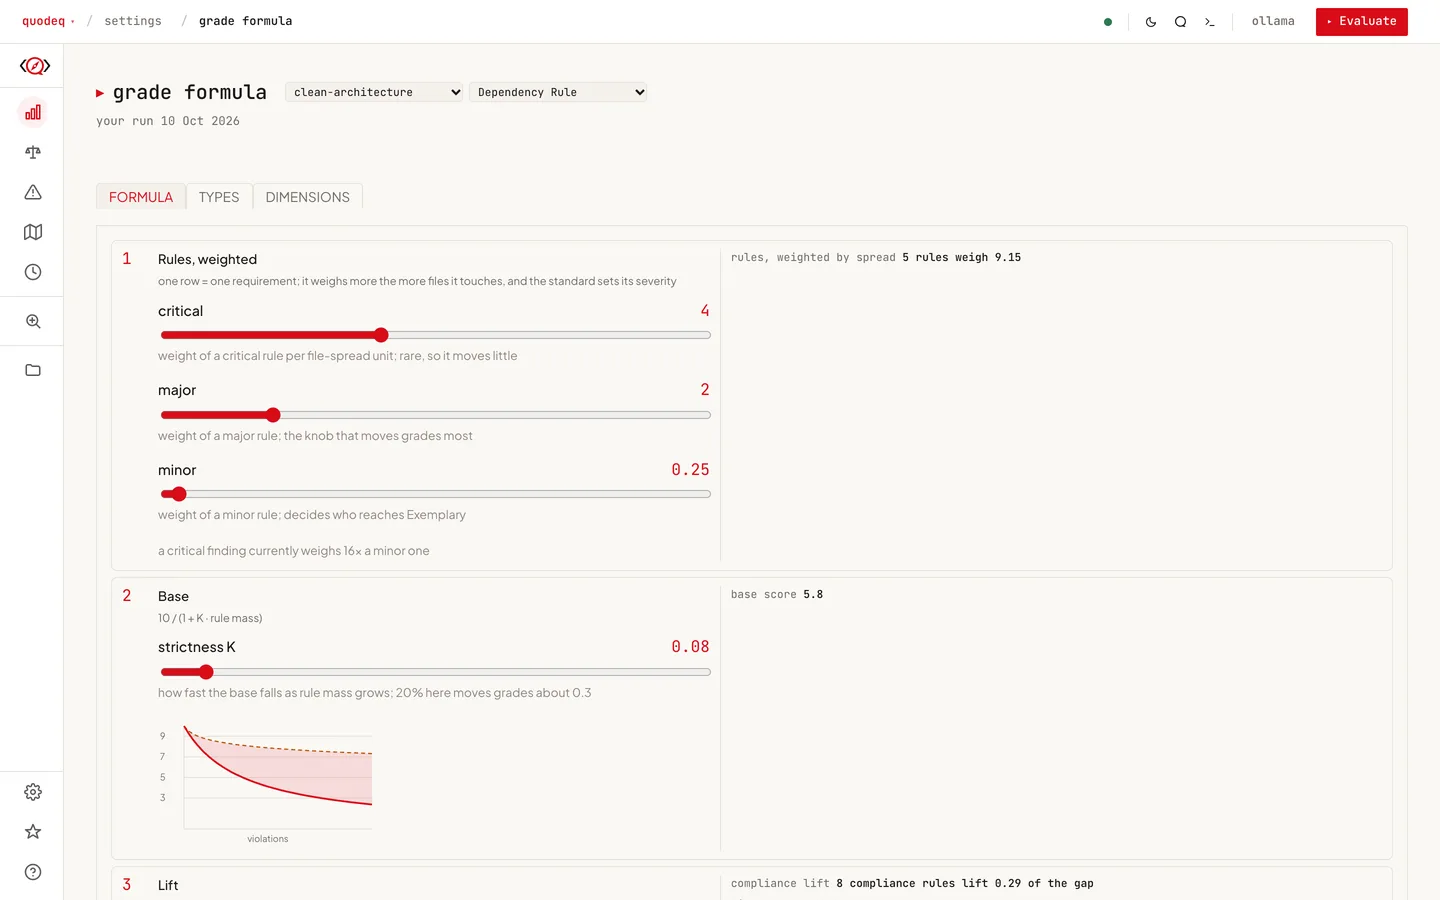This screenshot has width=1440, height=900.
Task: Open the folder sidebar icon
Action: click(x=33, y=370)
